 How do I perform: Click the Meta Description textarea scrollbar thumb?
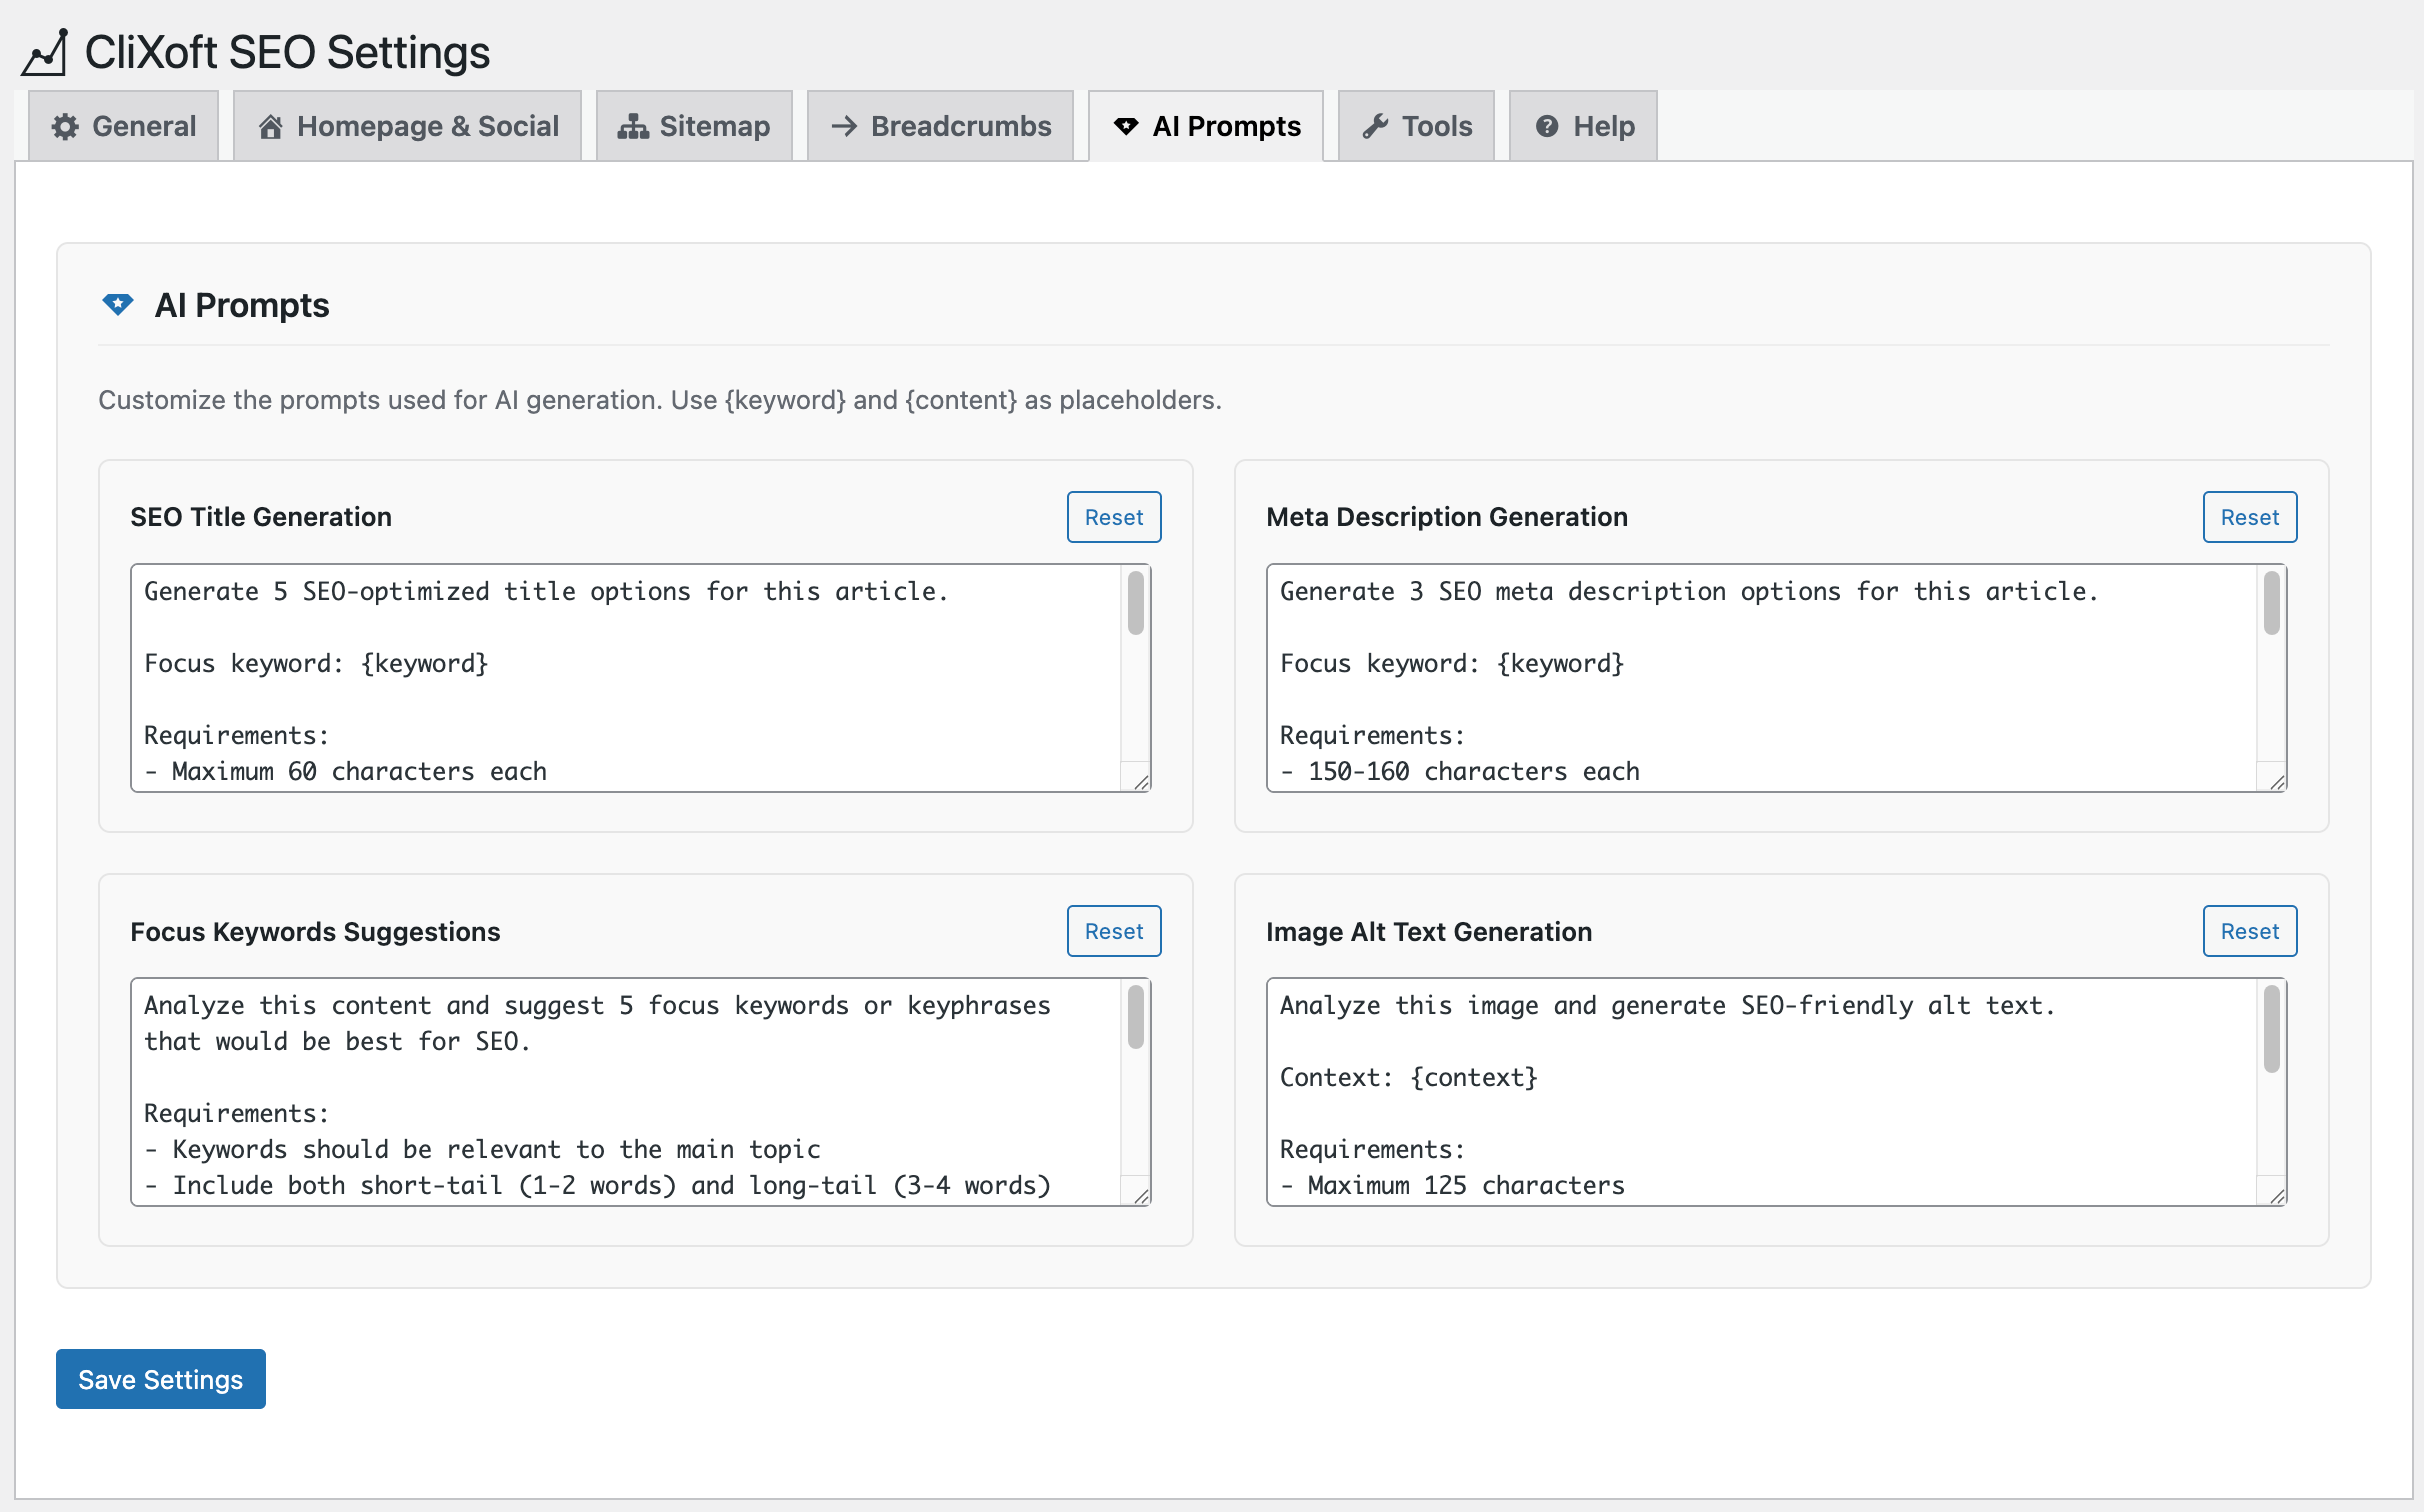click(2271, 603)
